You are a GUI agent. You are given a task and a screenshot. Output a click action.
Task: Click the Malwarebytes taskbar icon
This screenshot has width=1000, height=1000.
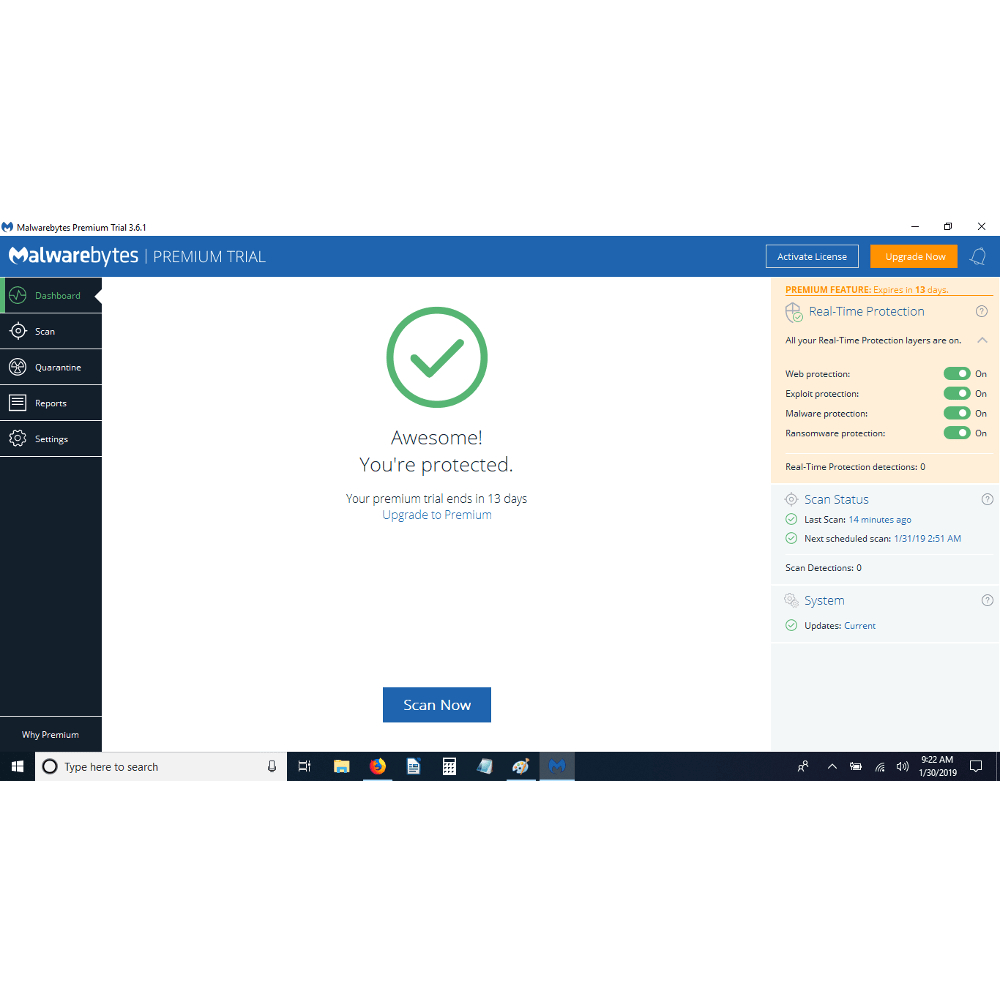point(557,767)
